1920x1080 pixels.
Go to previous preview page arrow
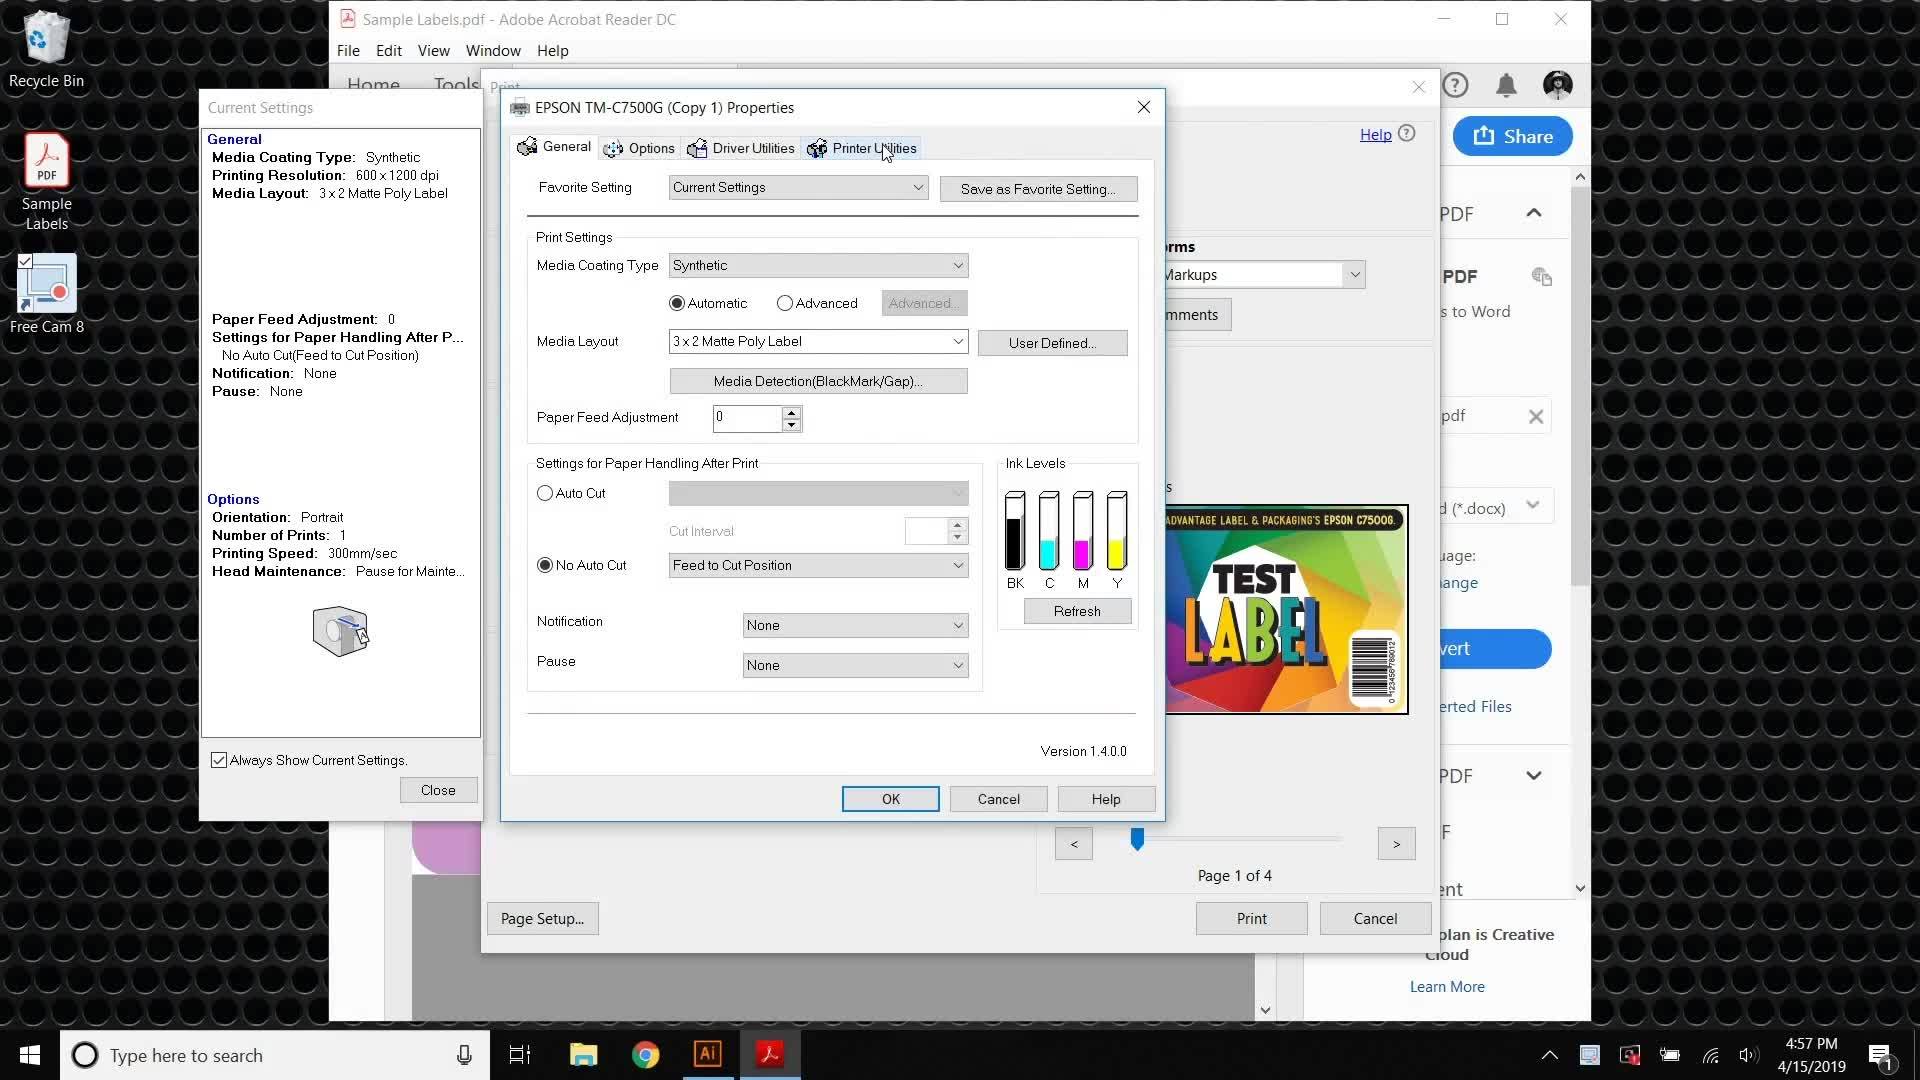click(x=1074, y=844)
